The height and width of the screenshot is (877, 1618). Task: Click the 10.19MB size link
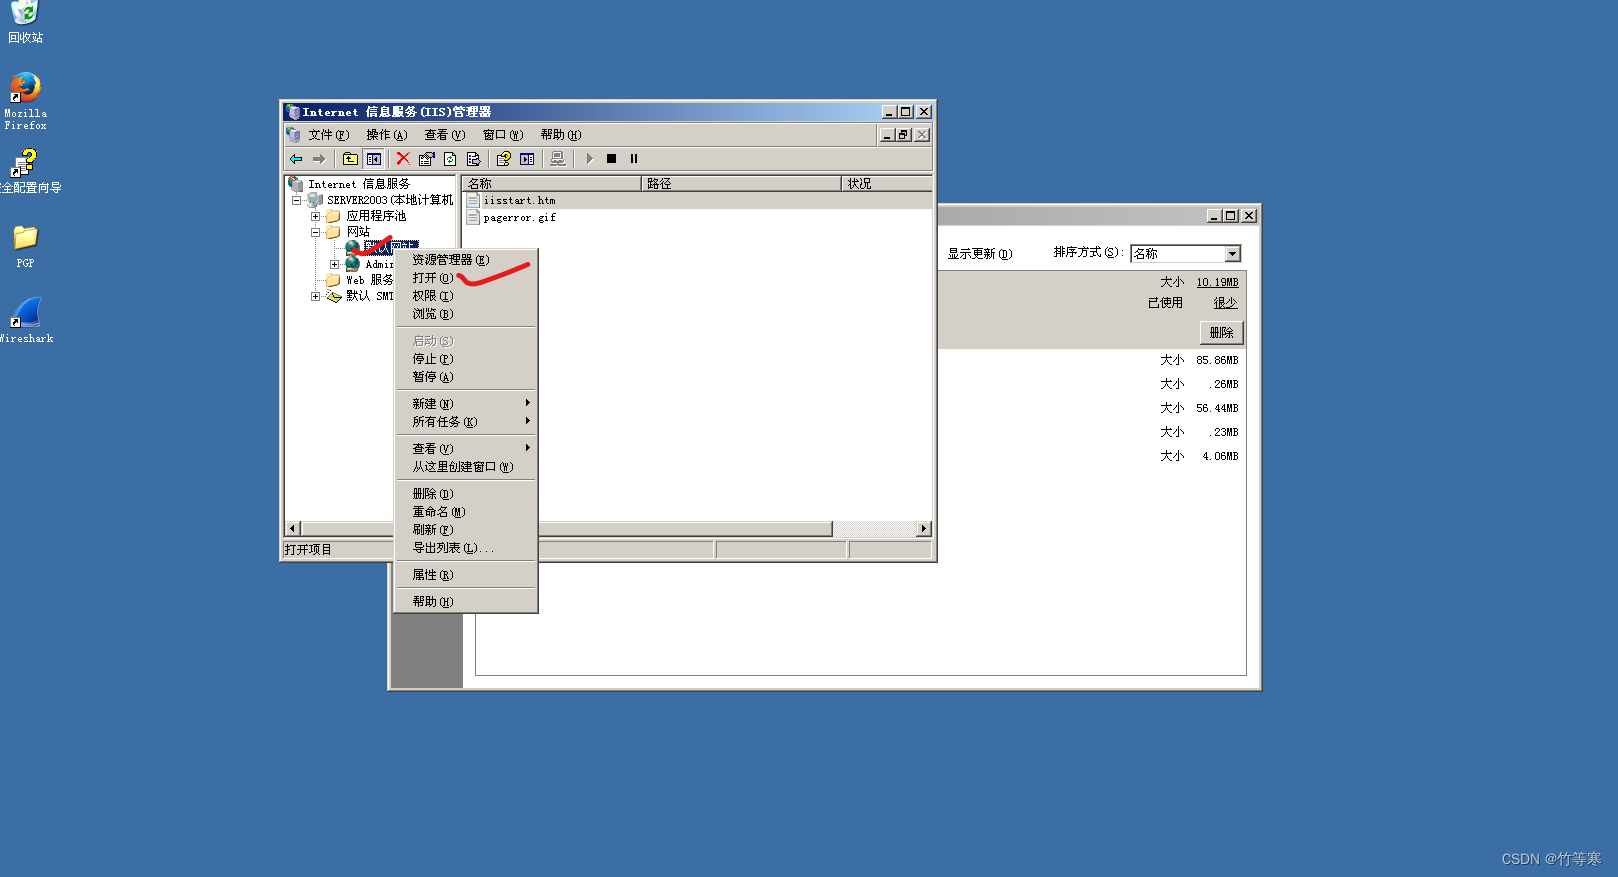click(x=1217, y=283)
